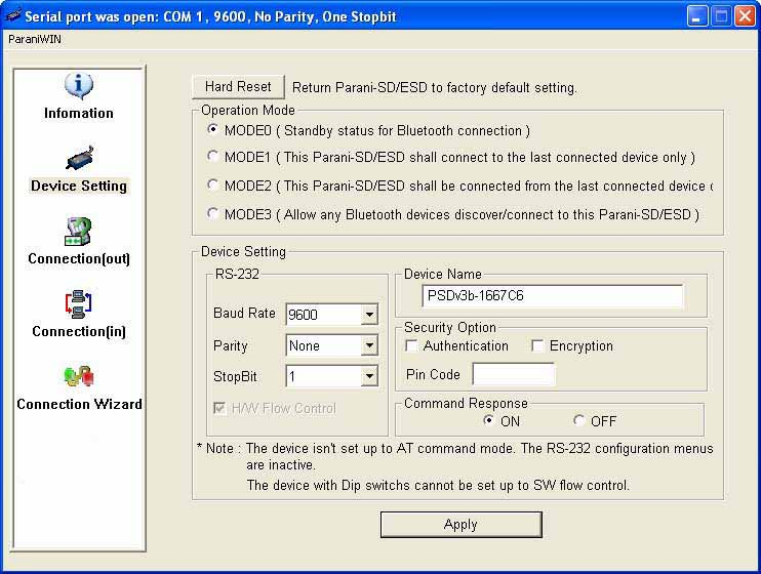Close the ParaniWIN window
Screen dimensions: 761x574
click(745, 16)
